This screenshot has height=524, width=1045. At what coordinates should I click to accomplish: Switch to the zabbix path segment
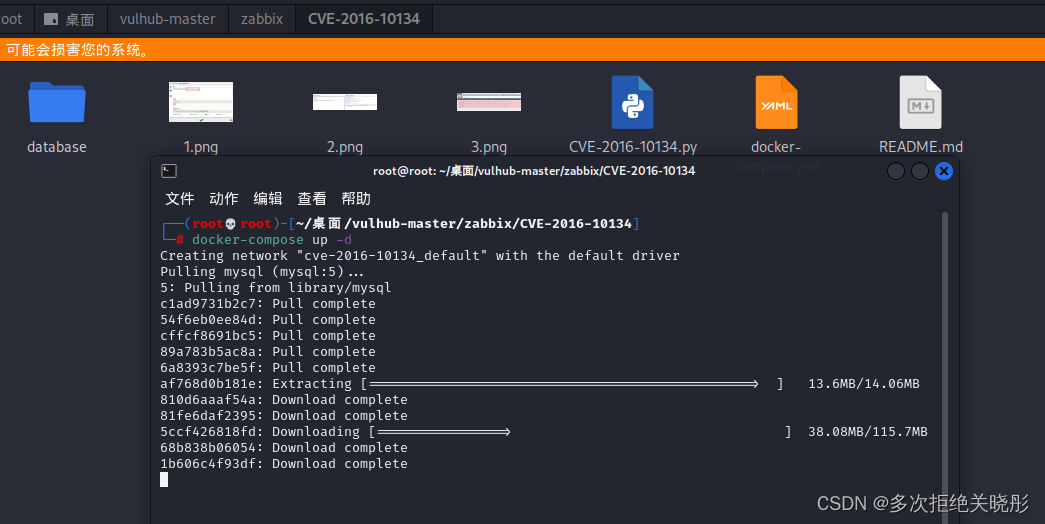(262, 19)
